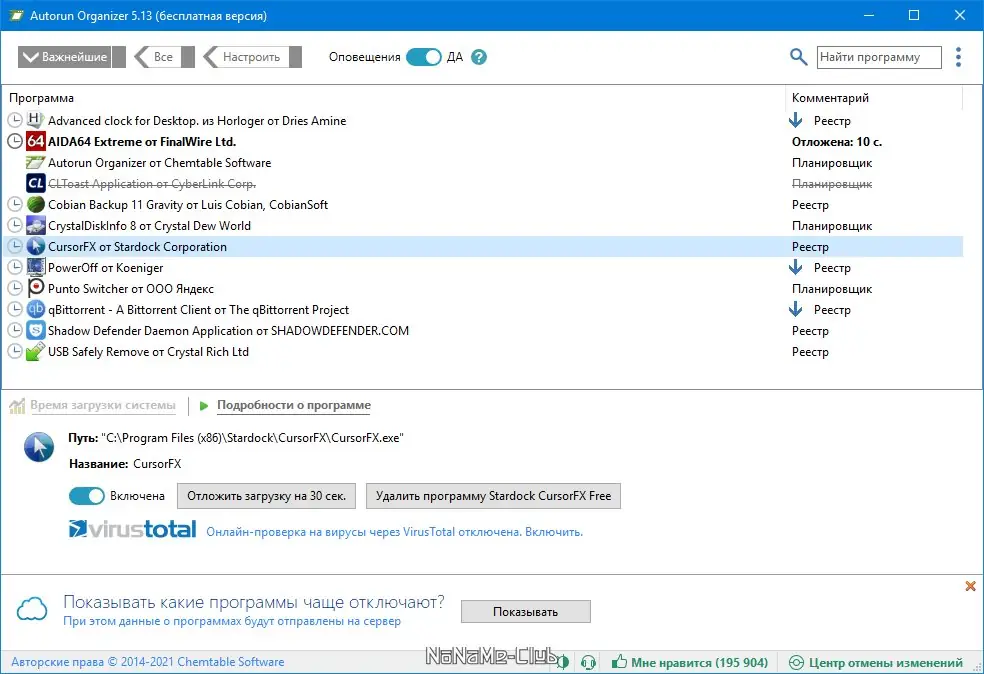Click the Реестр comment in USB Safely Remove row

point(810,352)
